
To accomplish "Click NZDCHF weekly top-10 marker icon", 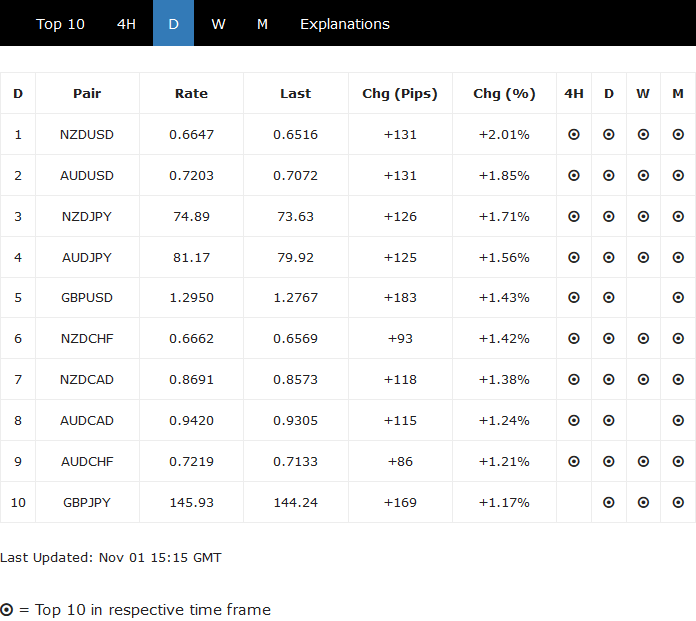I will click(643, 339).
